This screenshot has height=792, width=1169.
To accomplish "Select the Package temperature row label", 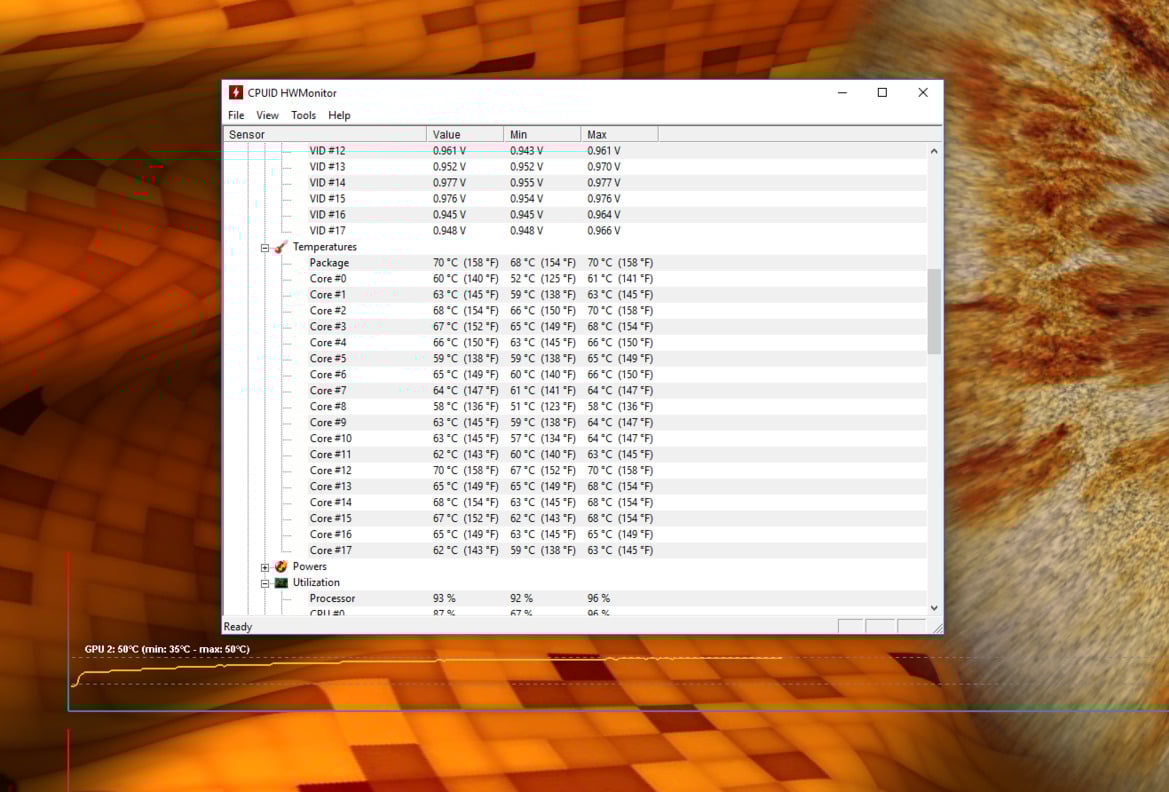I will coord(329,263).
